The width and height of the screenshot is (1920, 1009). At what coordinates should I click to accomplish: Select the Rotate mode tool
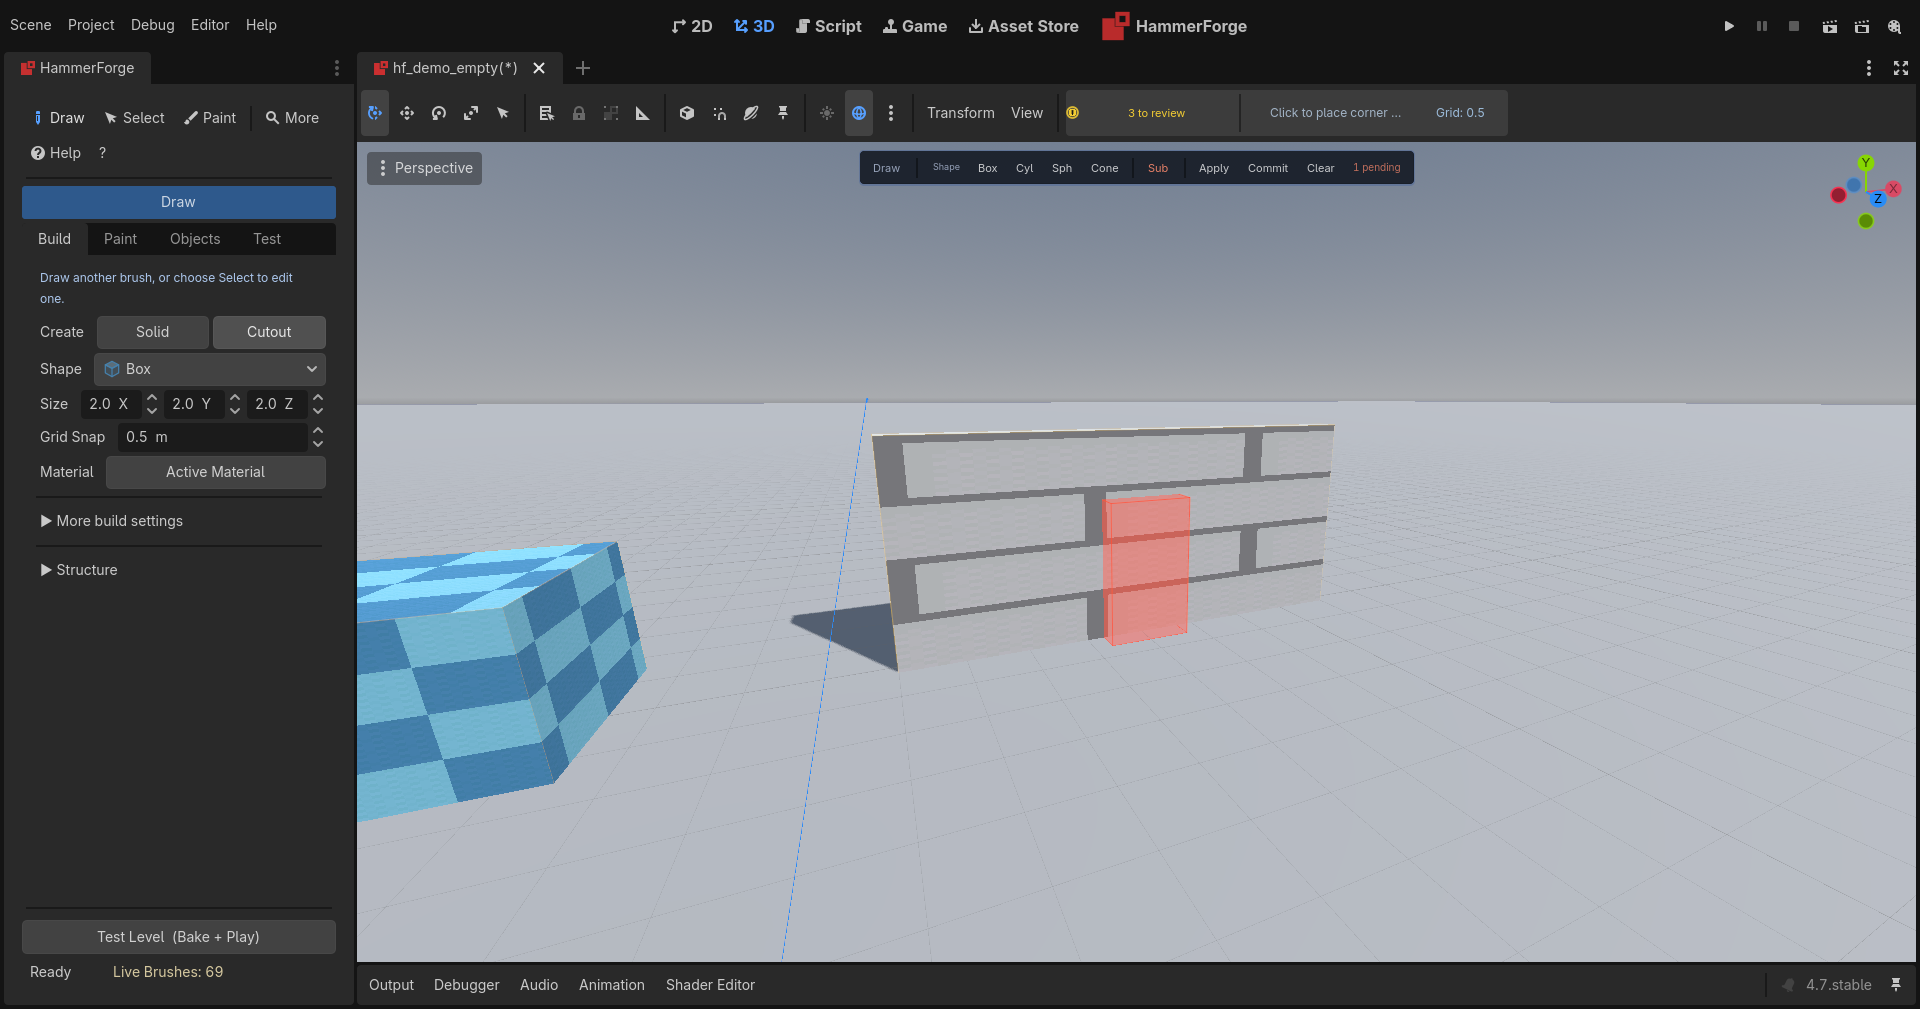pyautogui.click(x=439, y=113)
